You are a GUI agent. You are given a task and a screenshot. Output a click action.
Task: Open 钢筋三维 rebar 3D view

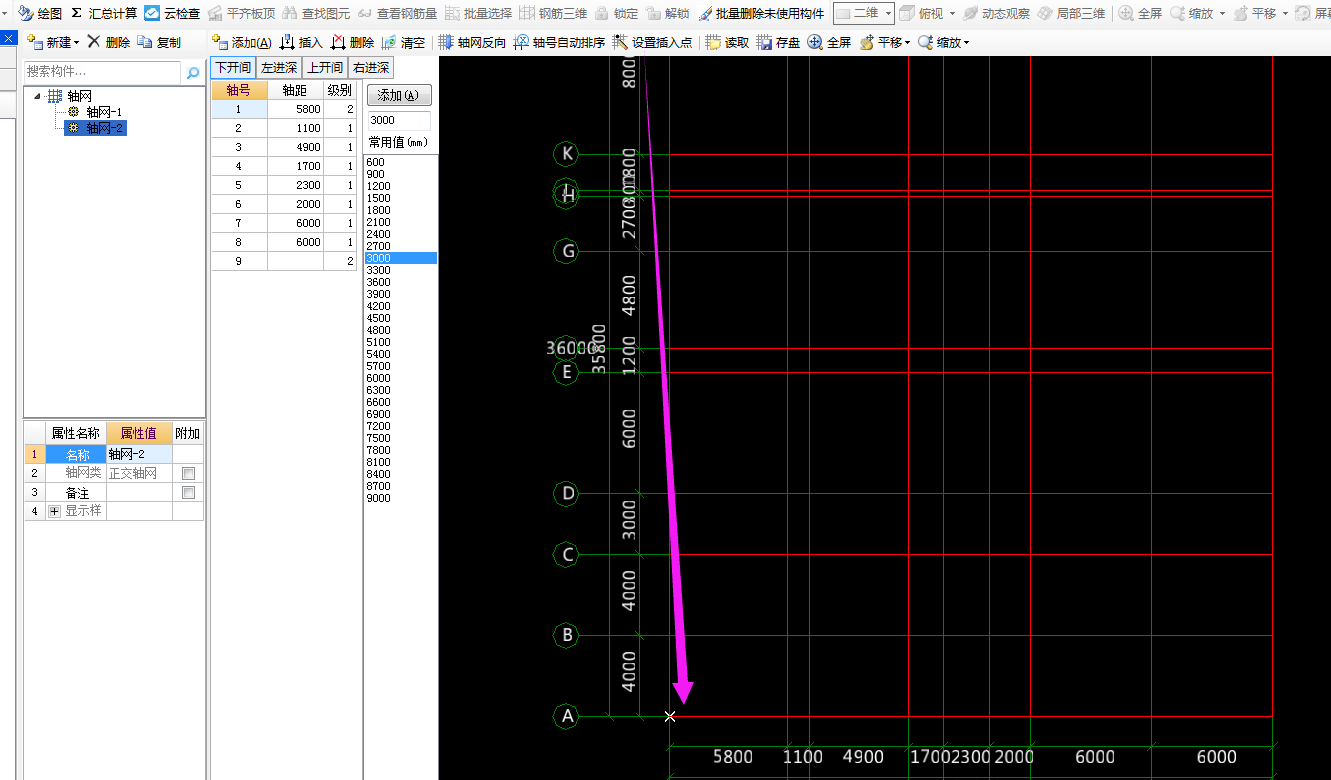553,14
